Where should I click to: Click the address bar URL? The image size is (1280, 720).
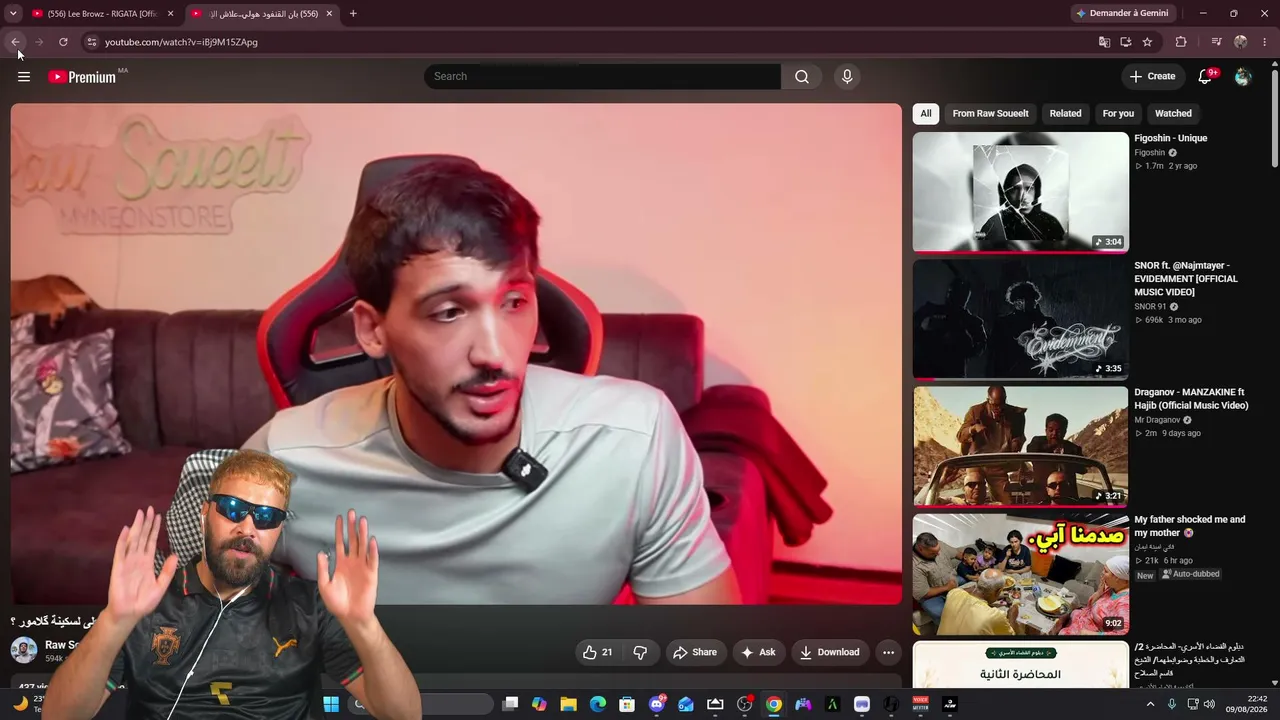[181, 42]
